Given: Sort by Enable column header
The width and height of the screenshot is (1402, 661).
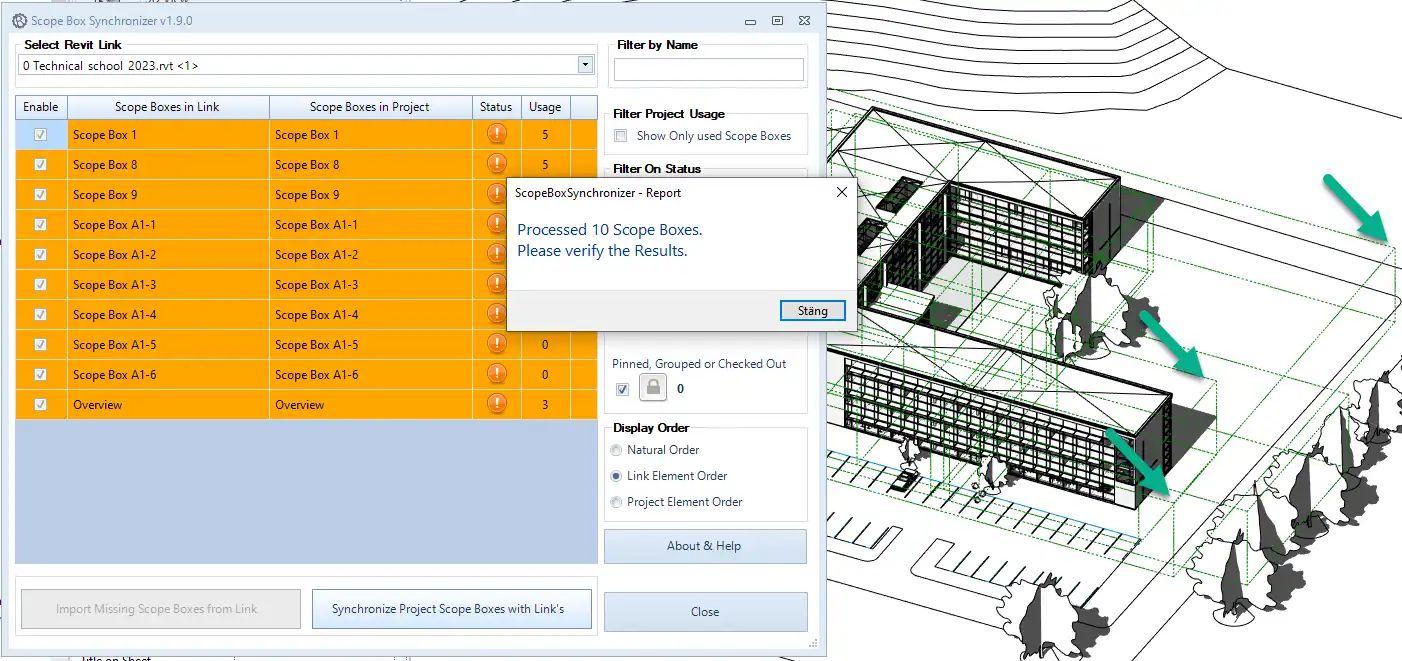Looking at the screenshot, I should point(41,107).
